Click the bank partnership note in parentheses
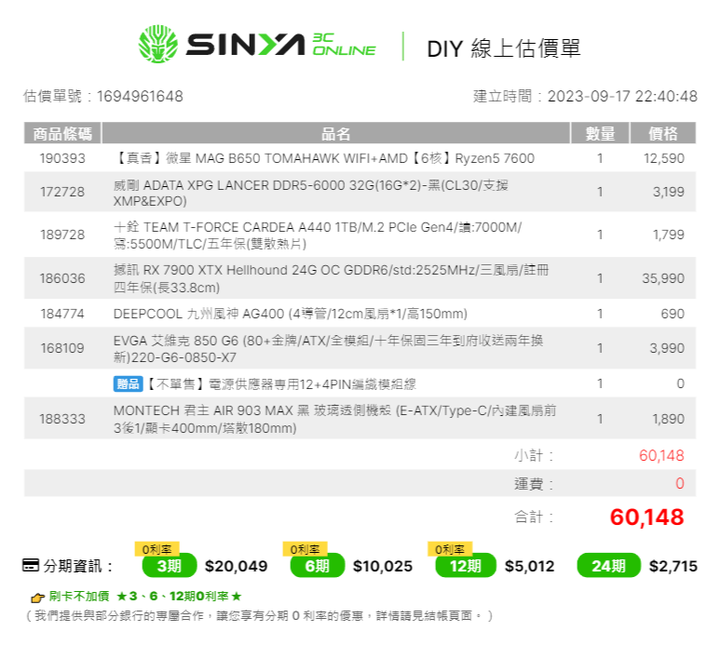The image size is (720, 645). point(259,616)
